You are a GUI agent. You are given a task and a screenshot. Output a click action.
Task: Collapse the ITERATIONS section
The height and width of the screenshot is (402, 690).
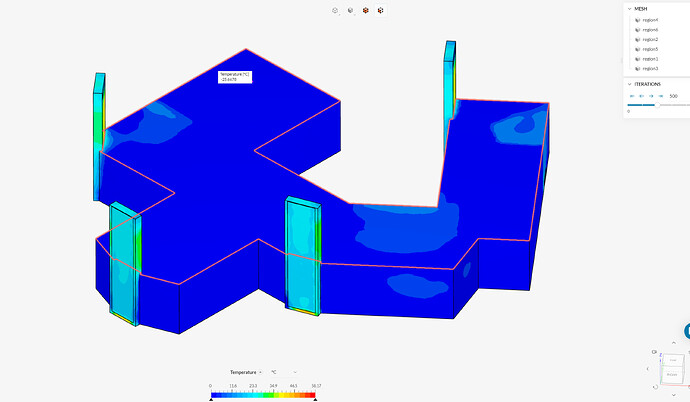pos(629,84)
